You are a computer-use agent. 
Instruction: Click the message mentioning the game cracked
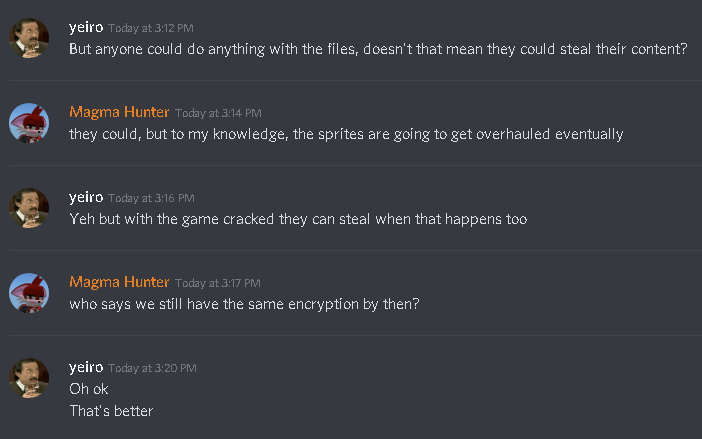click(297, 219)
